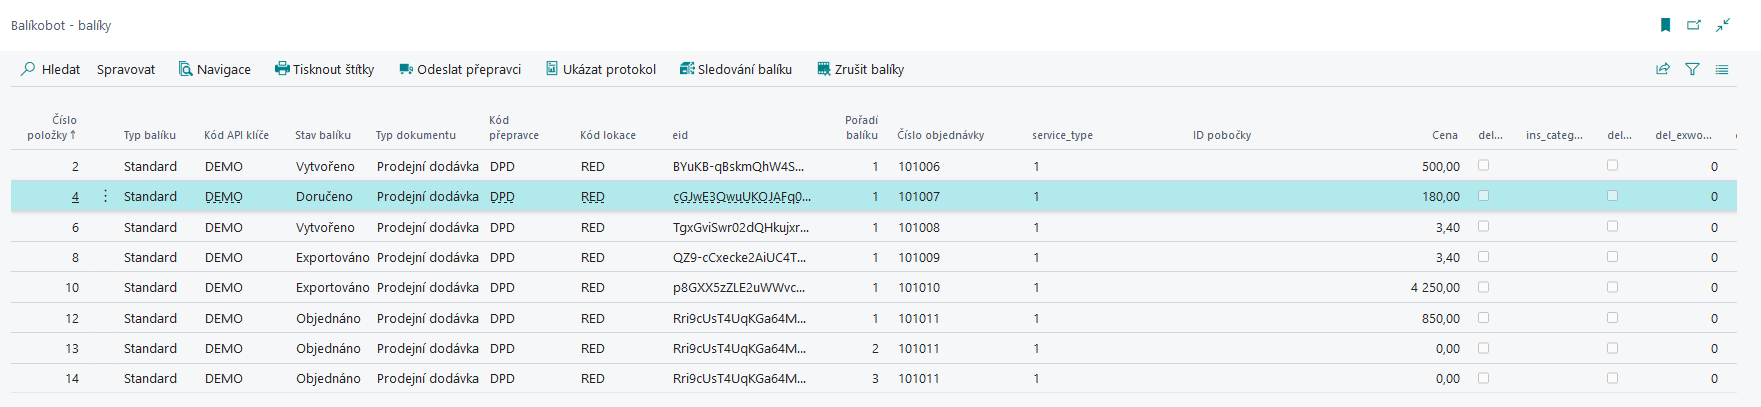
Task: Click Zrušit balíky cancel action
Action: [x=860, y=69]
